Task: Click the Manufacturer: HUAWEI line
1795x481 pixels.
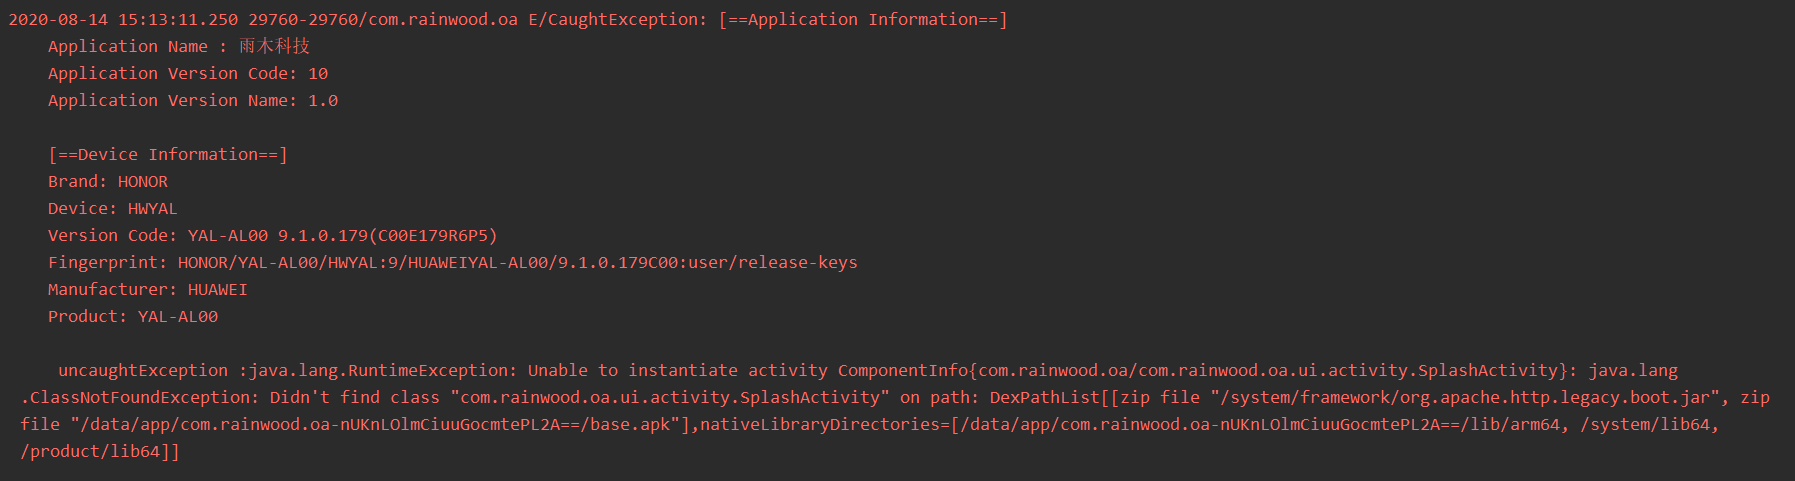Action: click(x=148, y=289)
